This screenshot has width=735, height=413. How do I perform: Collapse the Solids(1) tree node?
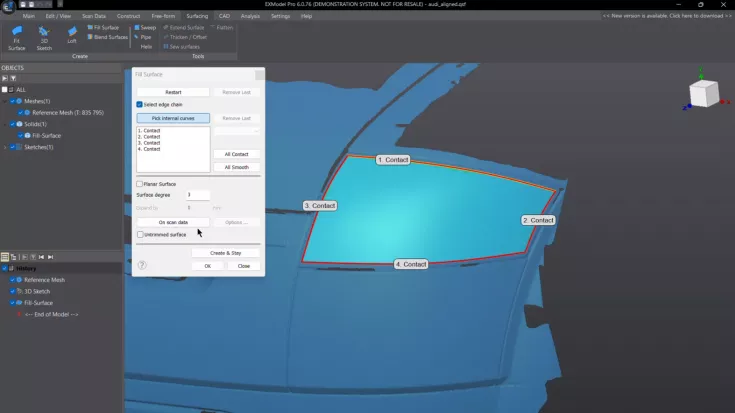[6, 124]
